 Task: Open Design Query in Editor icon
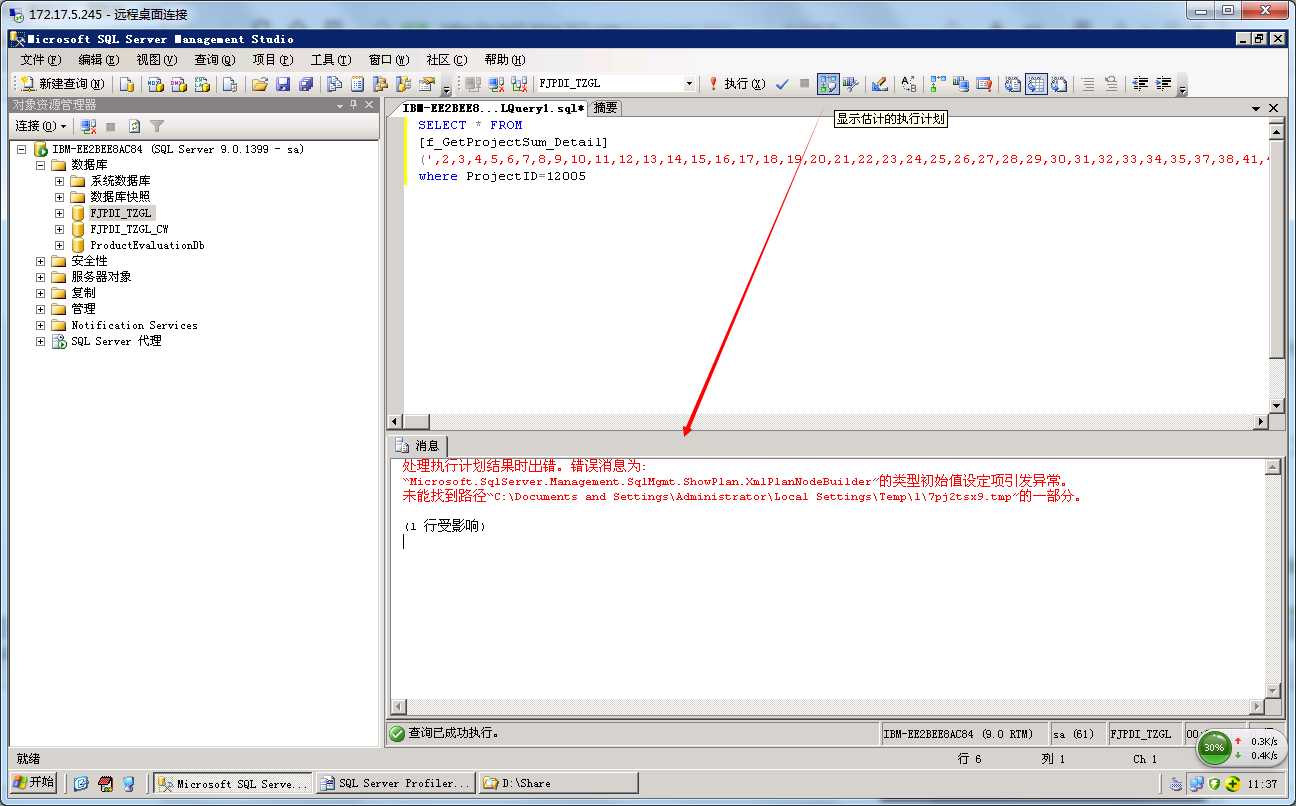click(880, 84)
